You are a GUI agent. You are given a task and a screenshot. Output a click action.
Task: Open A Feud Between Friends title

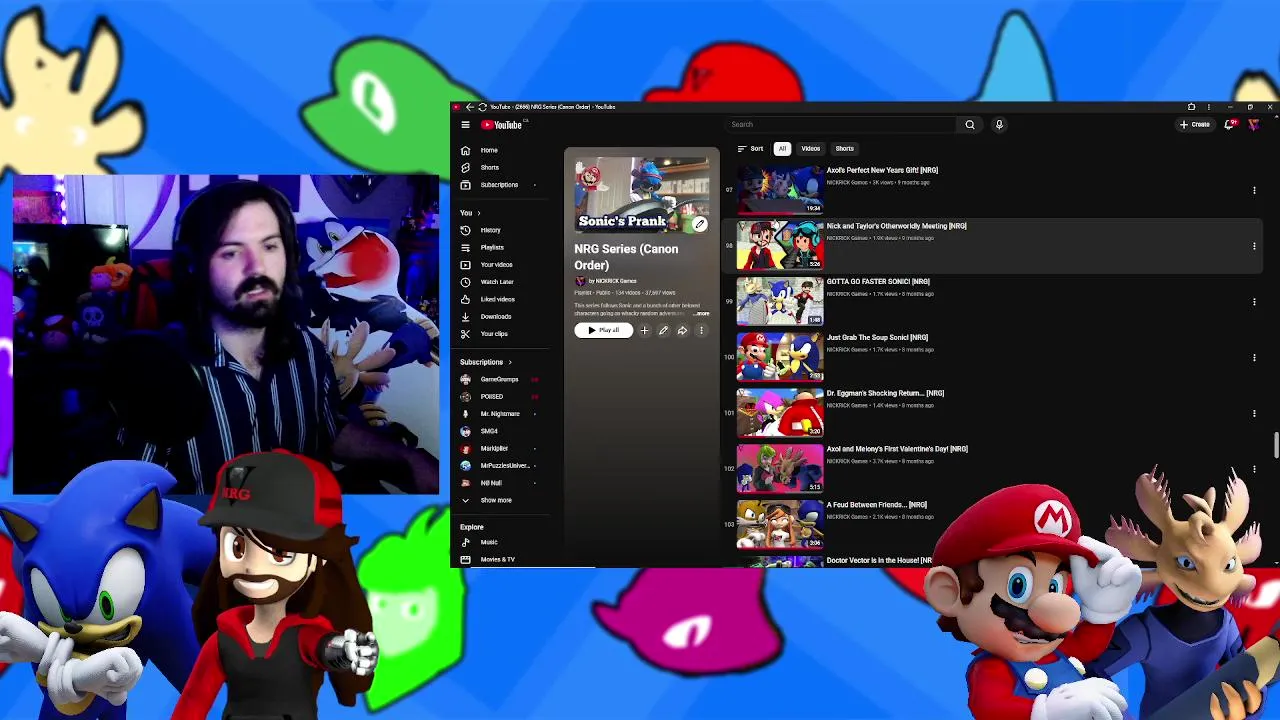(877, 505)
